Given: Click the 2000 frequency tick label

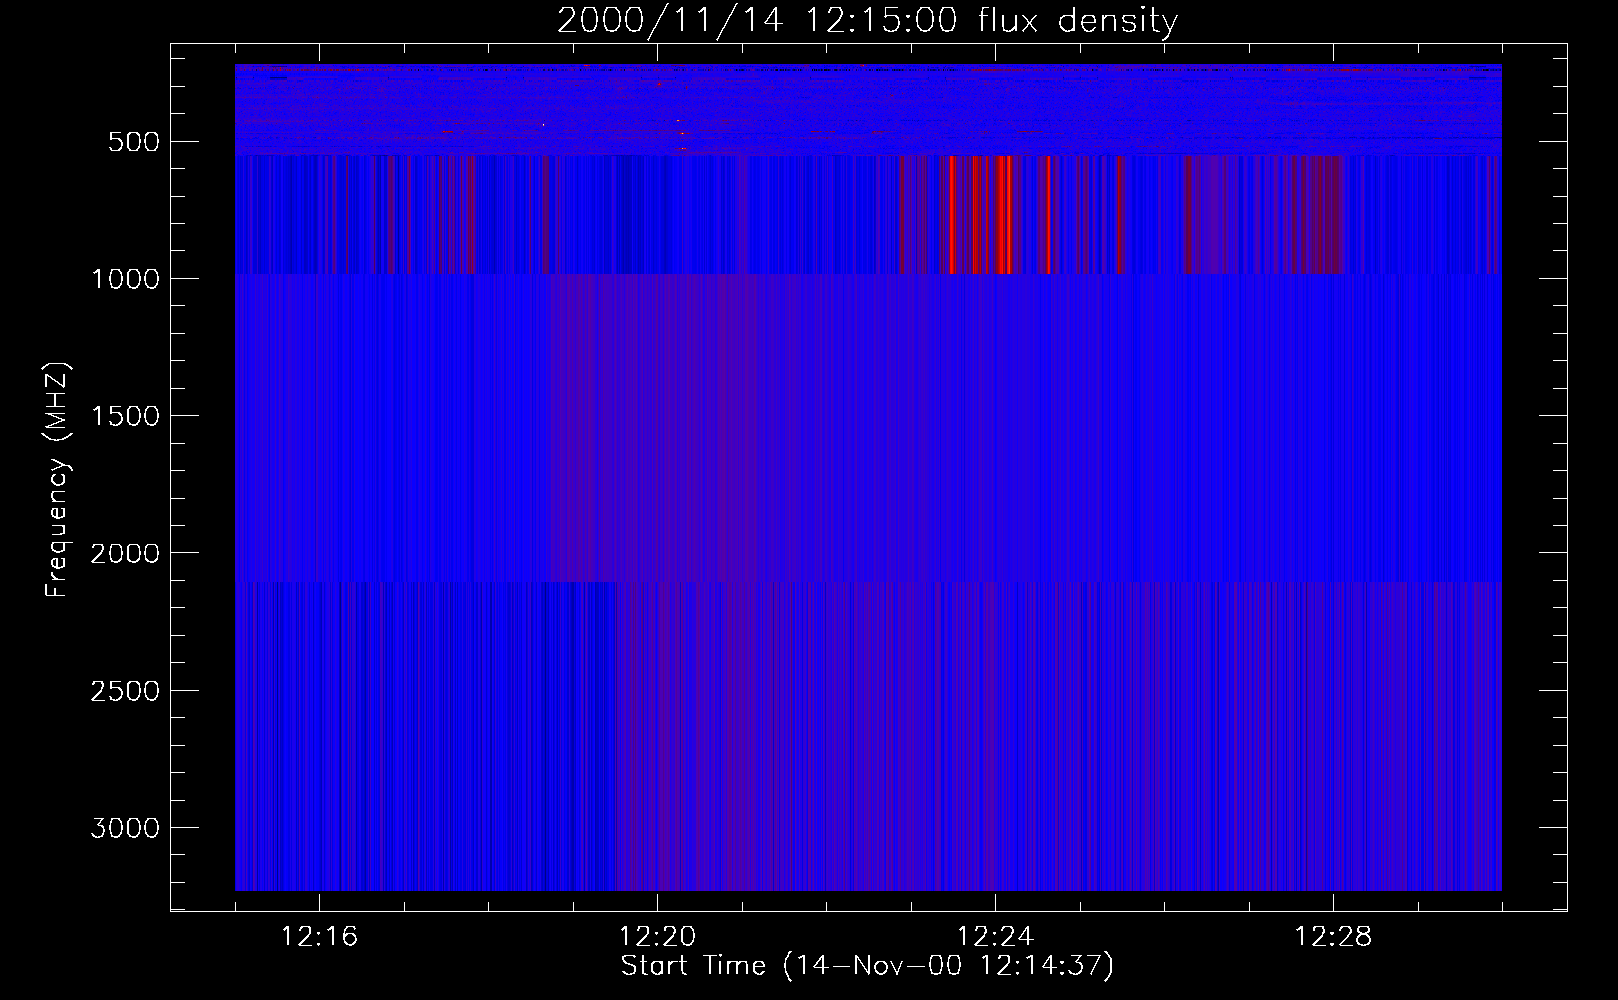Looking at the screenshot, I should [125, 554].
